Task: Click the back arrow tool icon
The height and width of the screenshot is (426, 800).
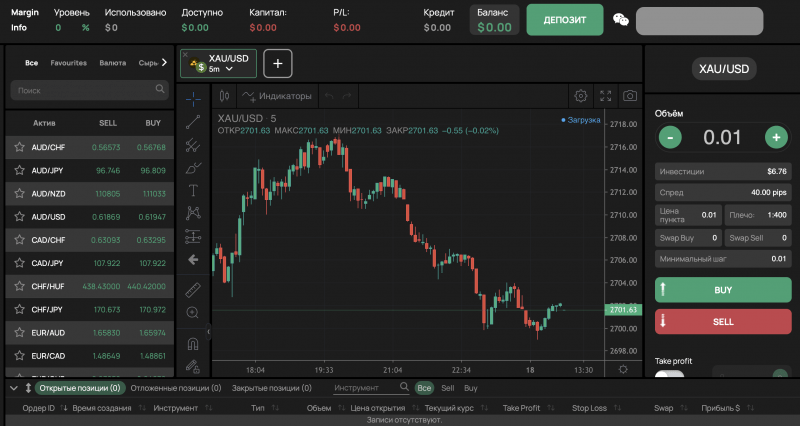Action: coord(193,260)
